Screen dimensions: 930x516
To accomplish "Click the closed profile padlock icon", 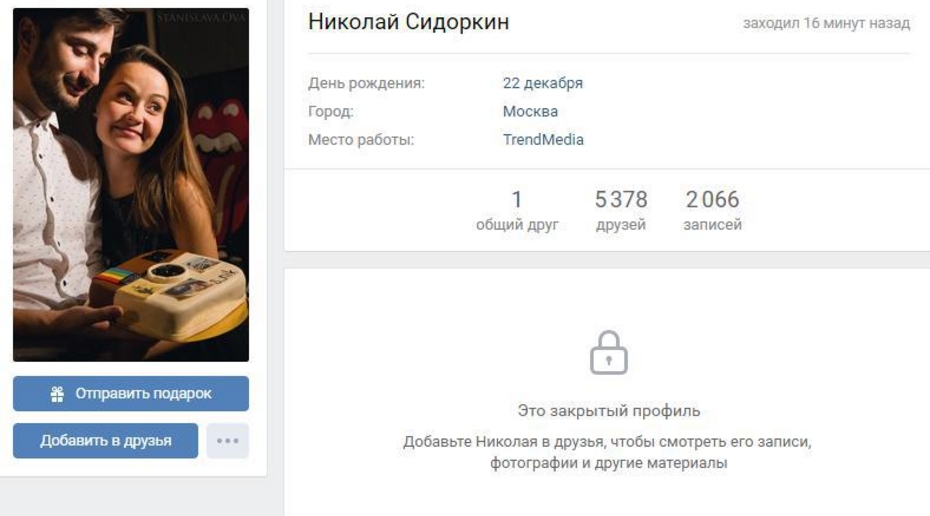I will point(609,352).
